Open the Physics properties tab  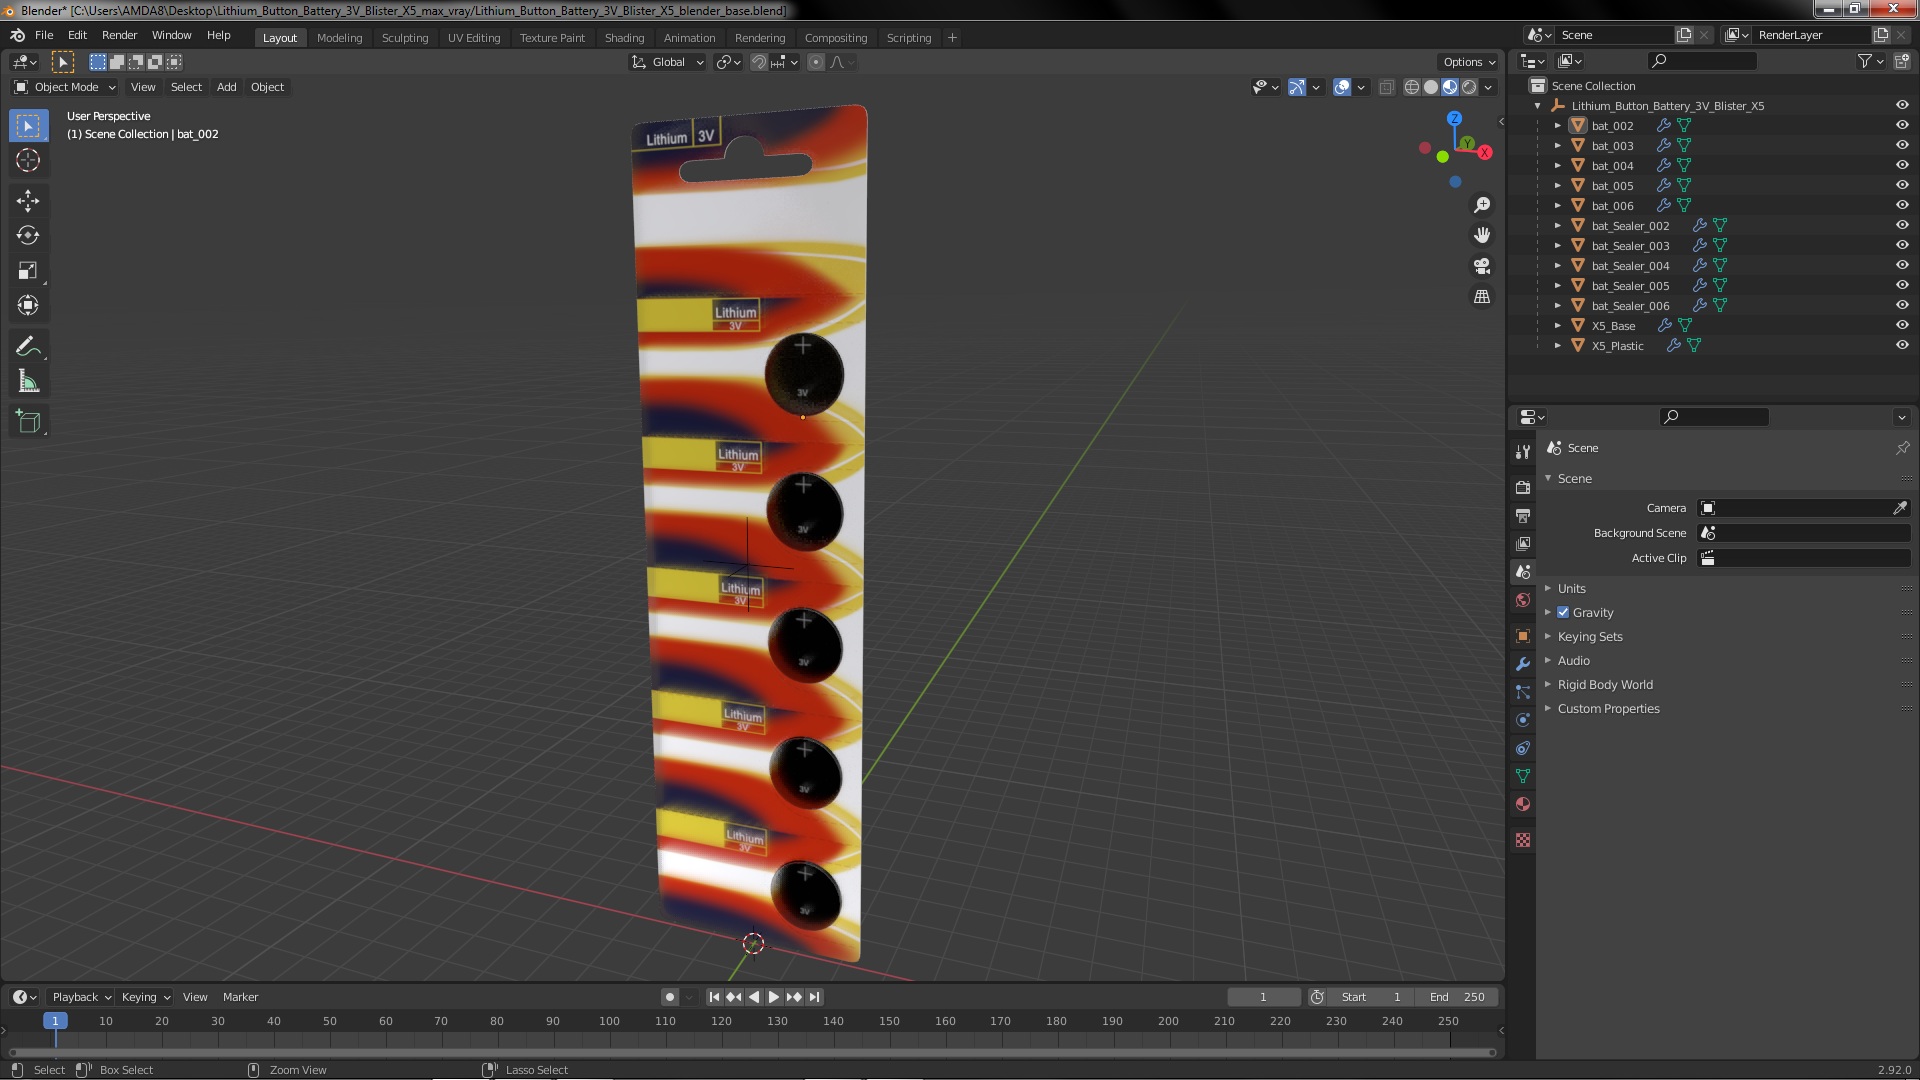1523,720
